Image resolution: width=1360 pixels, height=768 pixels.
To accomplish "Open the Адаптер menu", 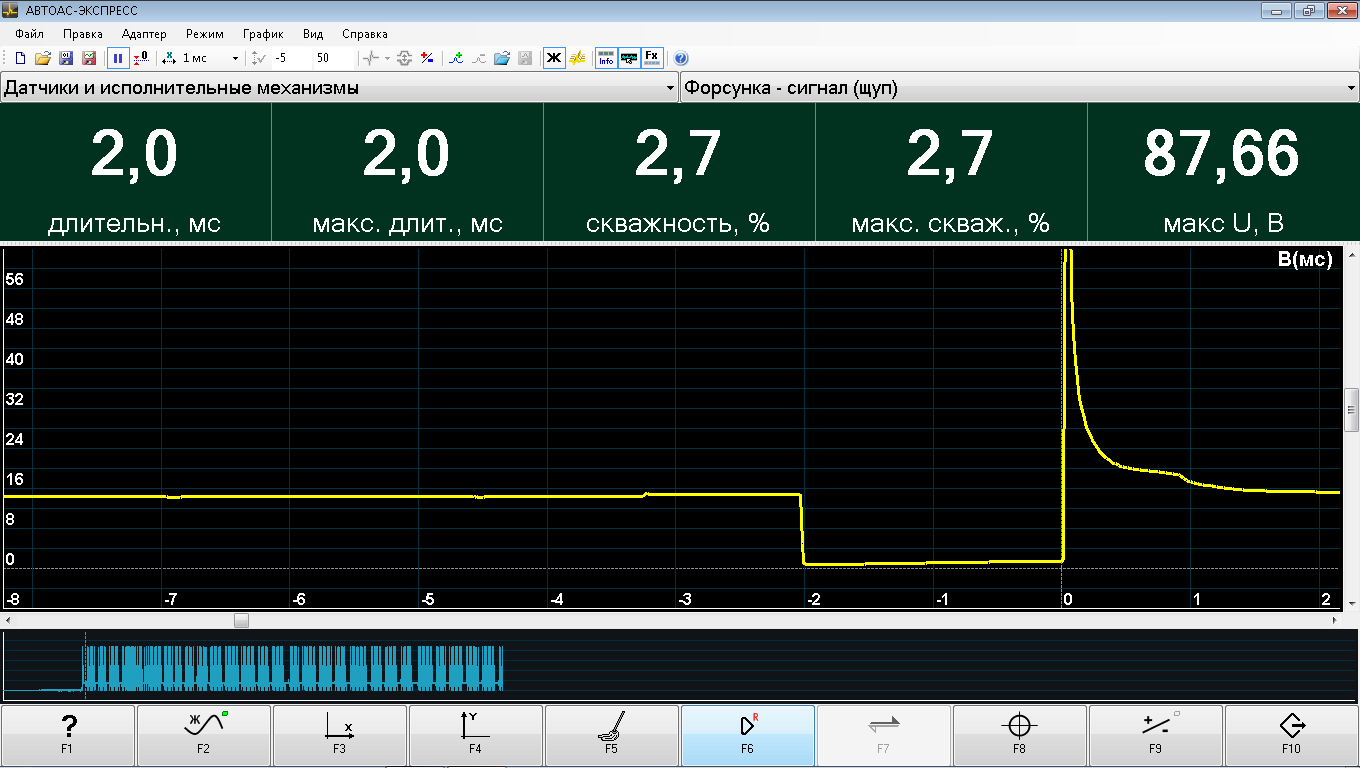I will [x=144, y=34].
